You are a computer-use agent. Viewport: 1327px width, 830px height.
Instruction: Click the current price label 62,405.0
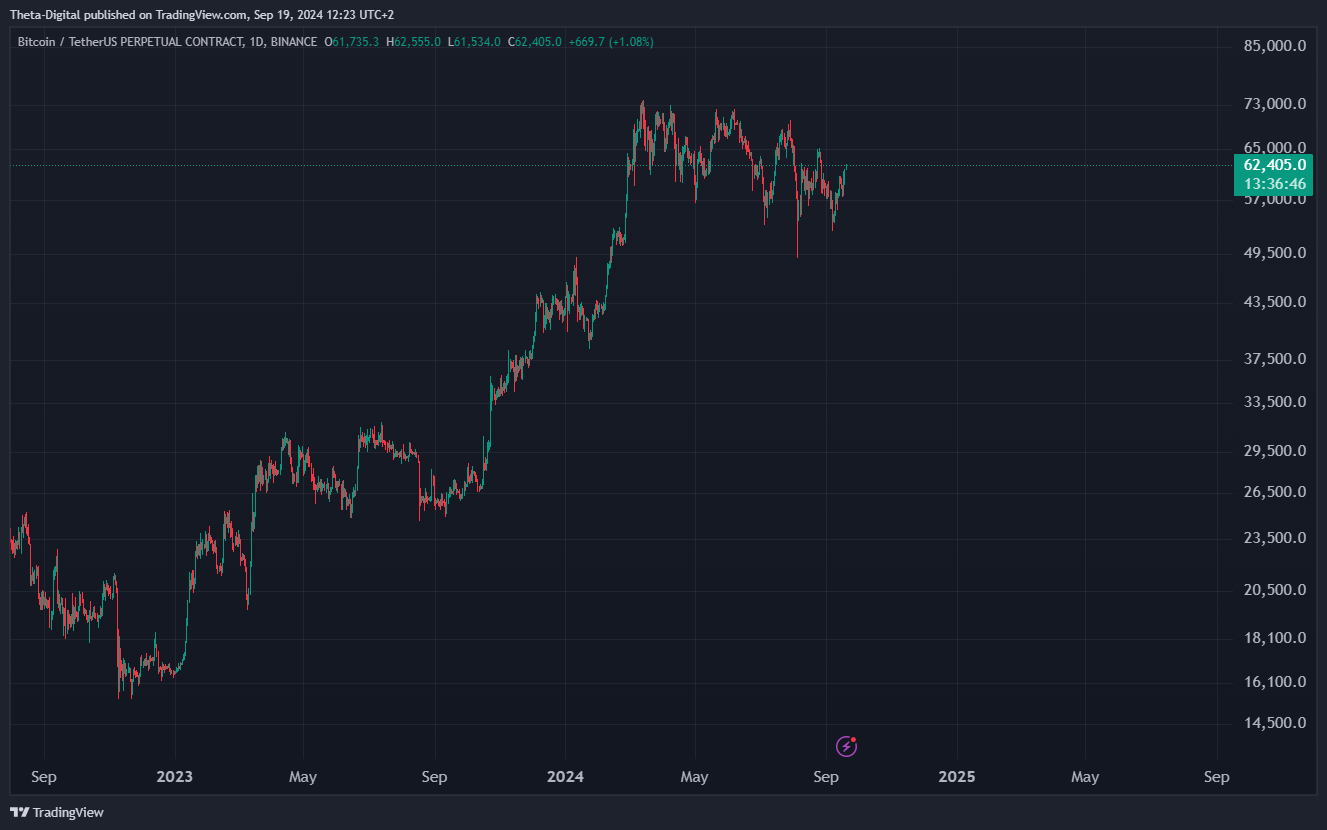(1274, 165)
